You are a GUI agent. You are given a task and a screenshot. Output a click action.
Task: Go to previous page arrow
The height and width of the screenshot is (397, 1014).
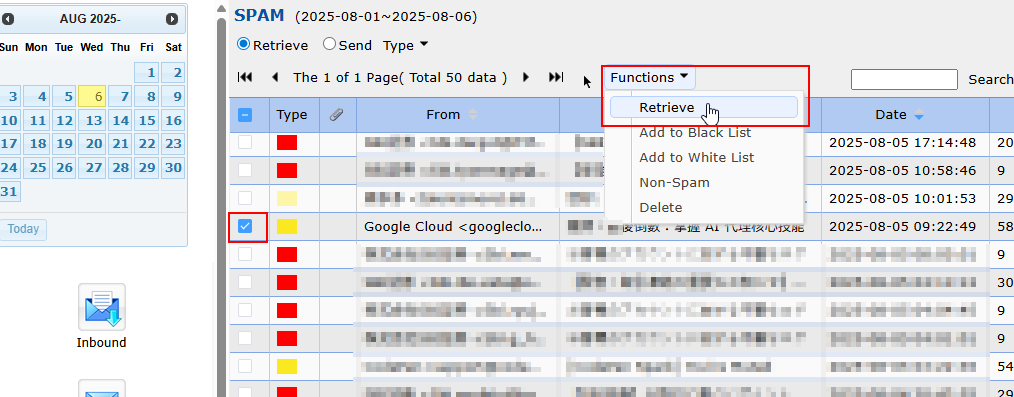pyautogui.click(x=275, y=78)
